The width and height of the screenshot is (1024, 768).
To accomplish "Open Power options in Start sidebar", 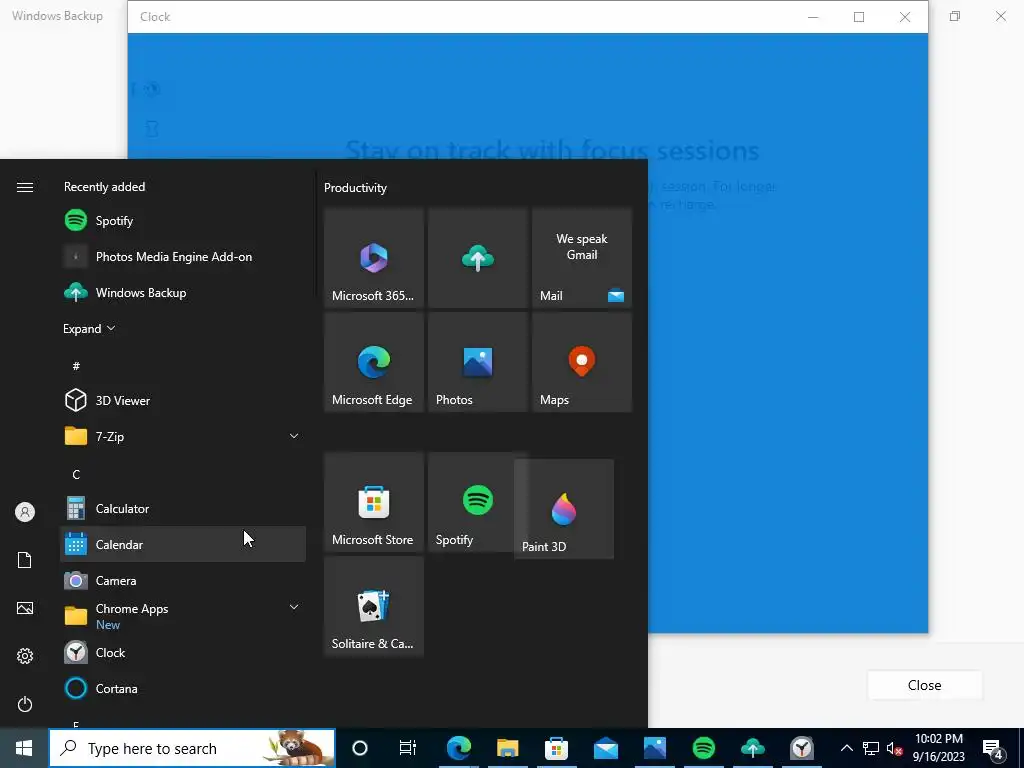I will click(25, 704).
